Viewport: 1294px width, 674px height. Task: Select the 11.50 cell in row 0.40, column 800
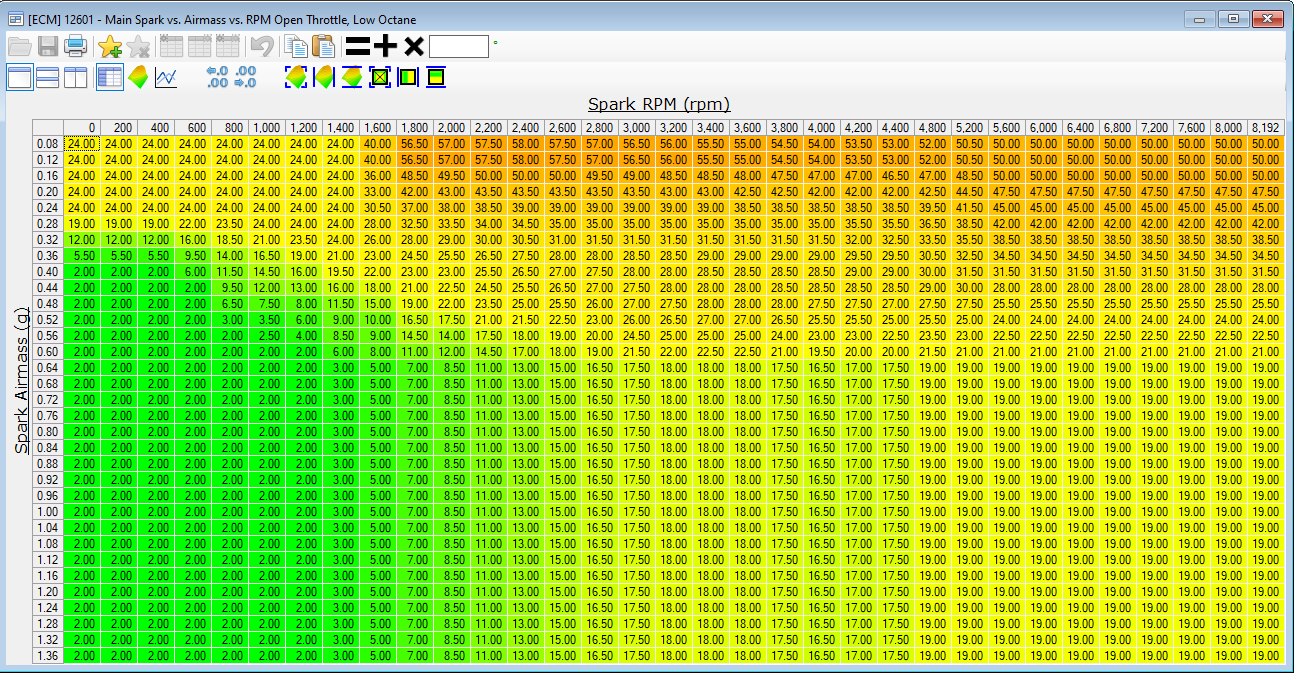[x=230, y=271]
